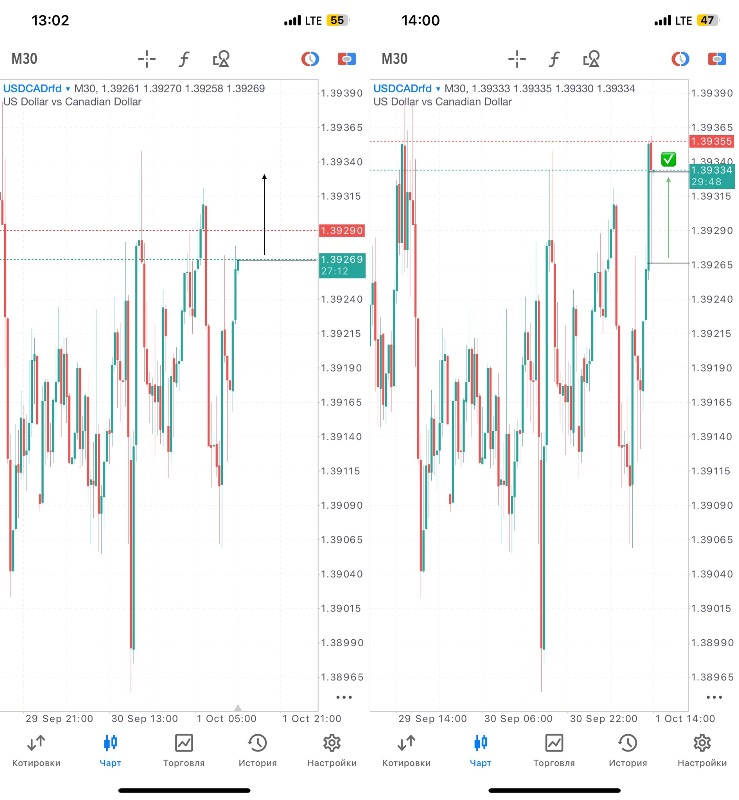Tap crosshair icon in right chart toolbar
The image size is (739, 800).
(517, 59)
